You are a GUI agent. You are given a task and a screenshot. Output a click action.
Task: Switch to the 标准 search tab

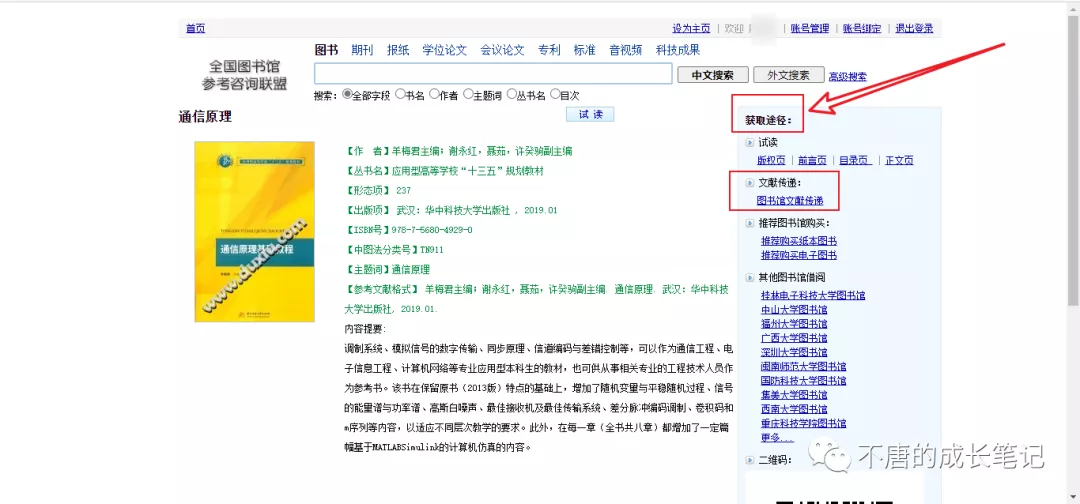pyautogui.click(x=585, y=50)
